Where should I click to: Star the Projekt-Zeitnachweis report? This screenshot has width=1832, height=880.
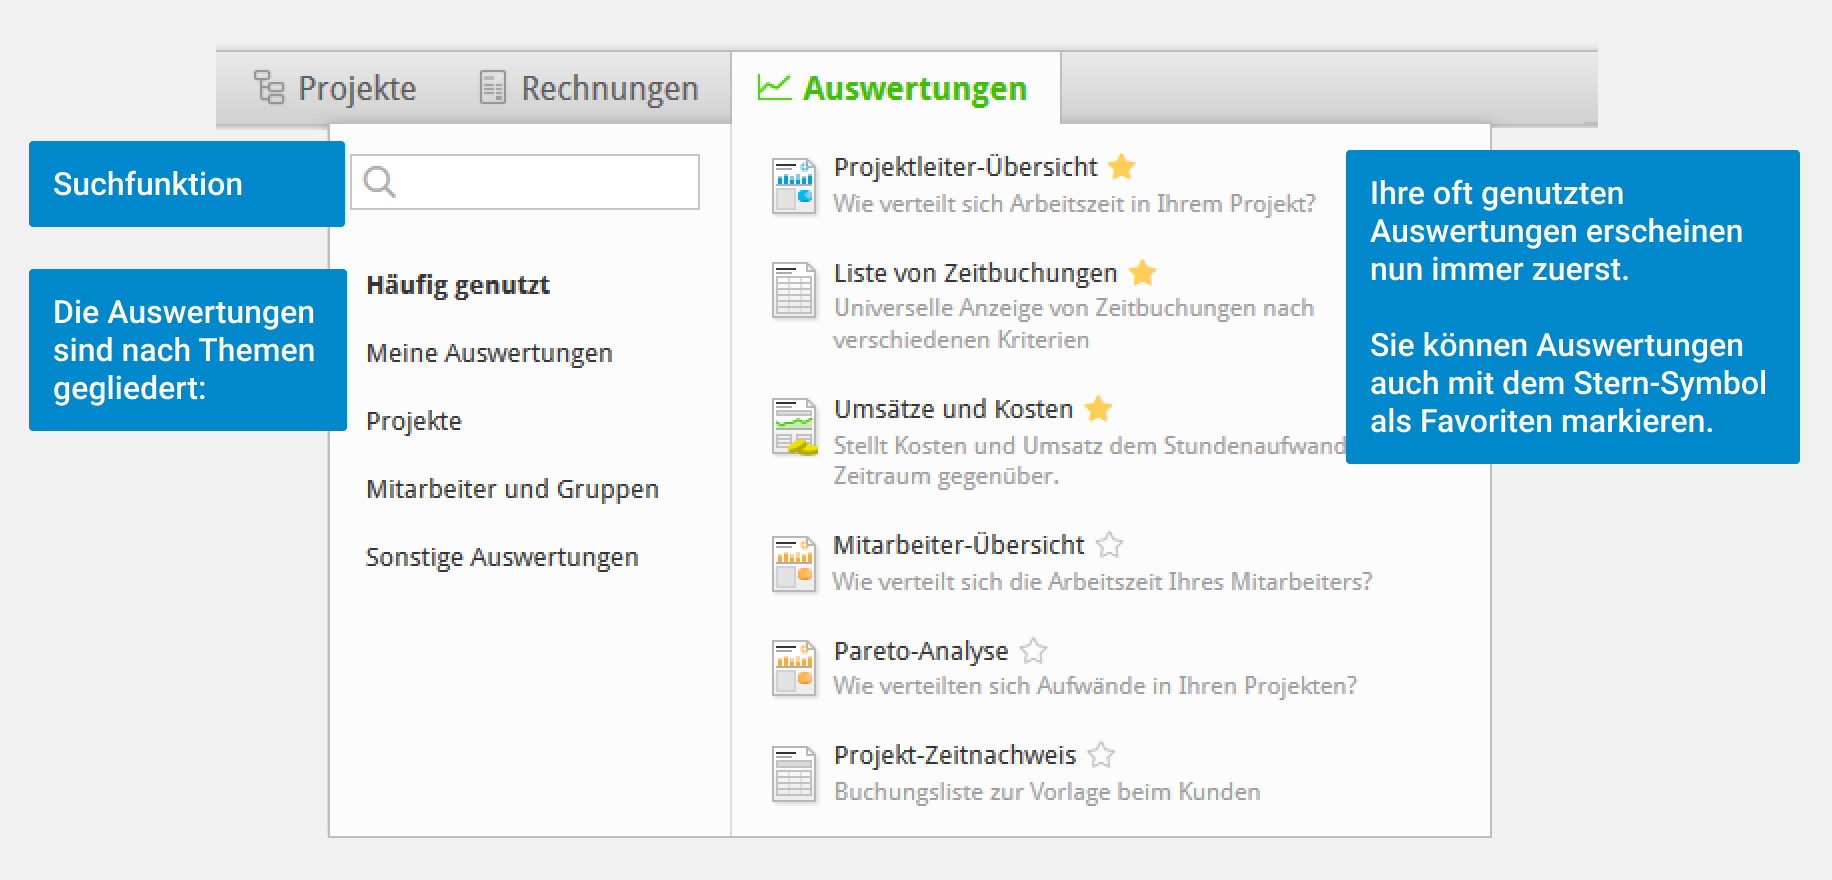click(1101, 754)
